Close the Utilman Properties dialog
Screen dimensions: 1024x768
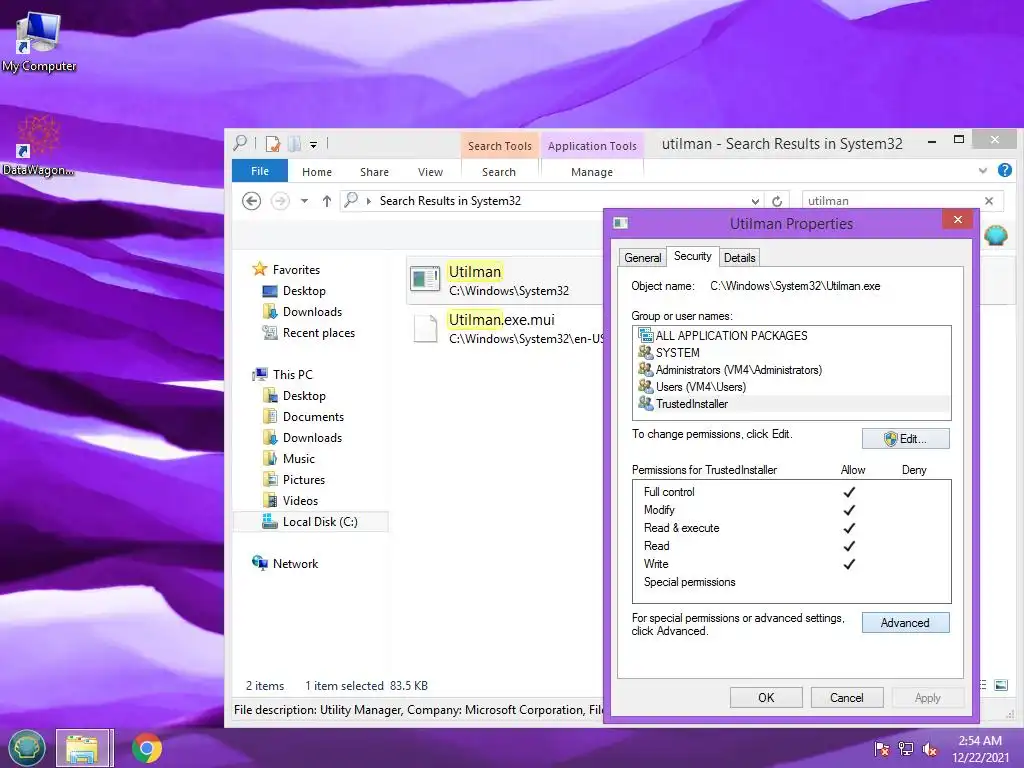click(957, 219)
